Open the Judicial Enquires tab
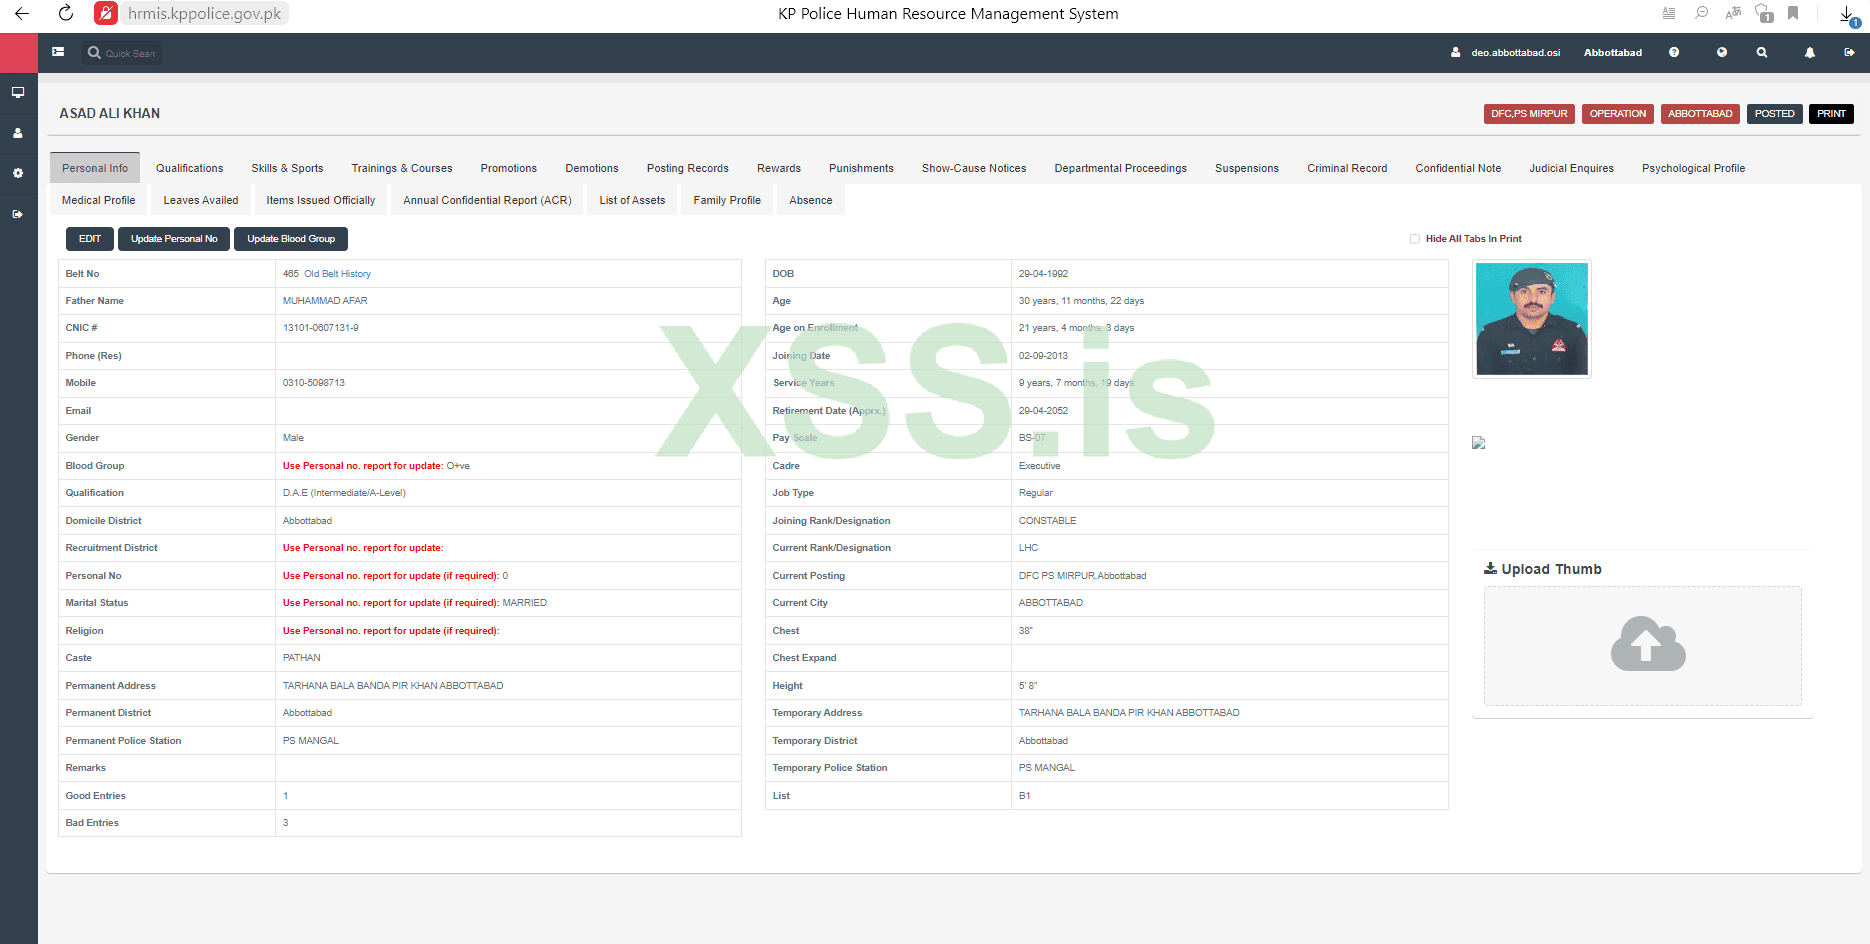 pyautogui.click(x=1572, y=168)
